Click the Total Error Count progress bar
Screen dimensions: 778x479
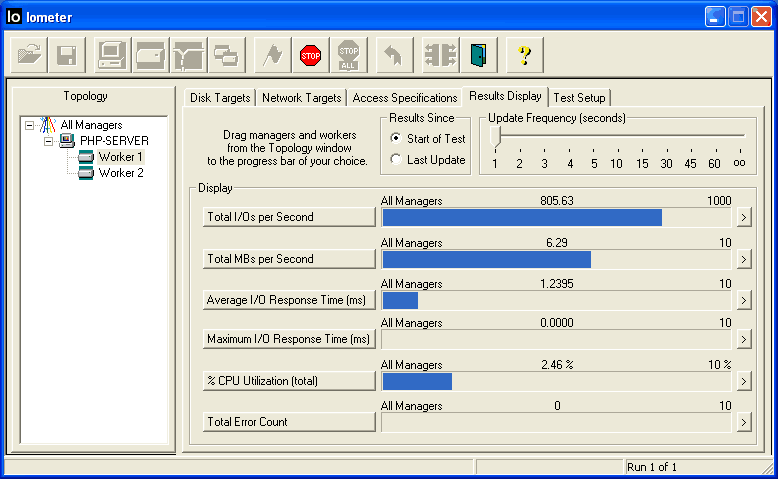[556, 422]
